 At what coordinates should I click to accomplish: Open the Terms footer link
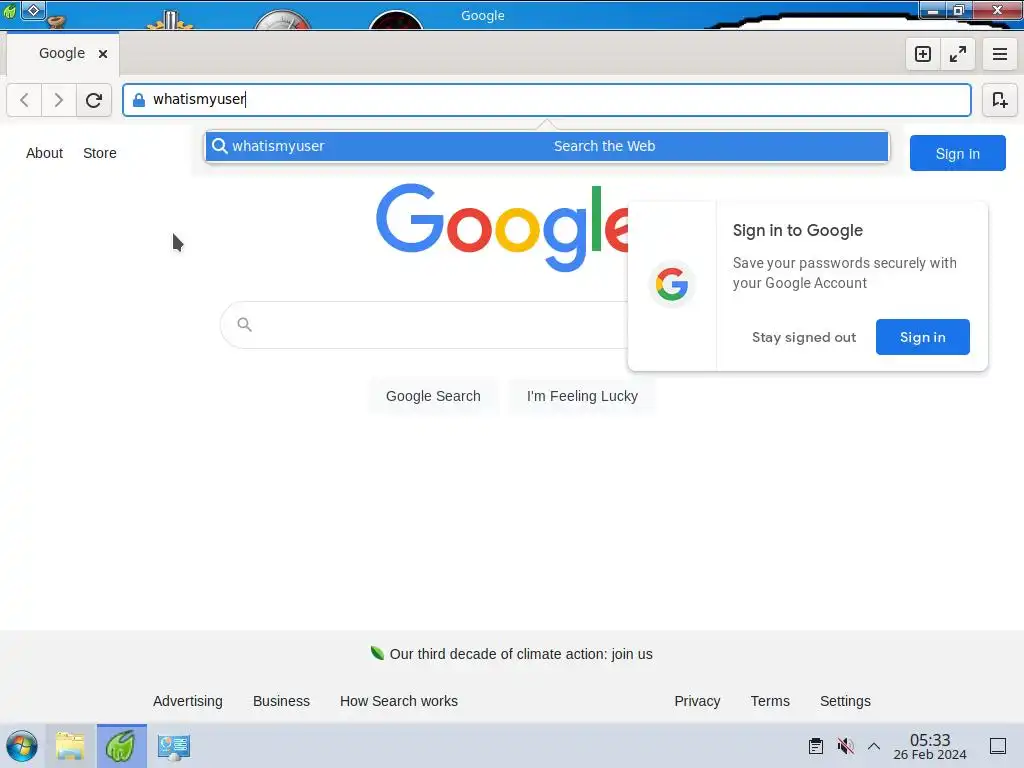pyautogui.click(x=770, y=701)
